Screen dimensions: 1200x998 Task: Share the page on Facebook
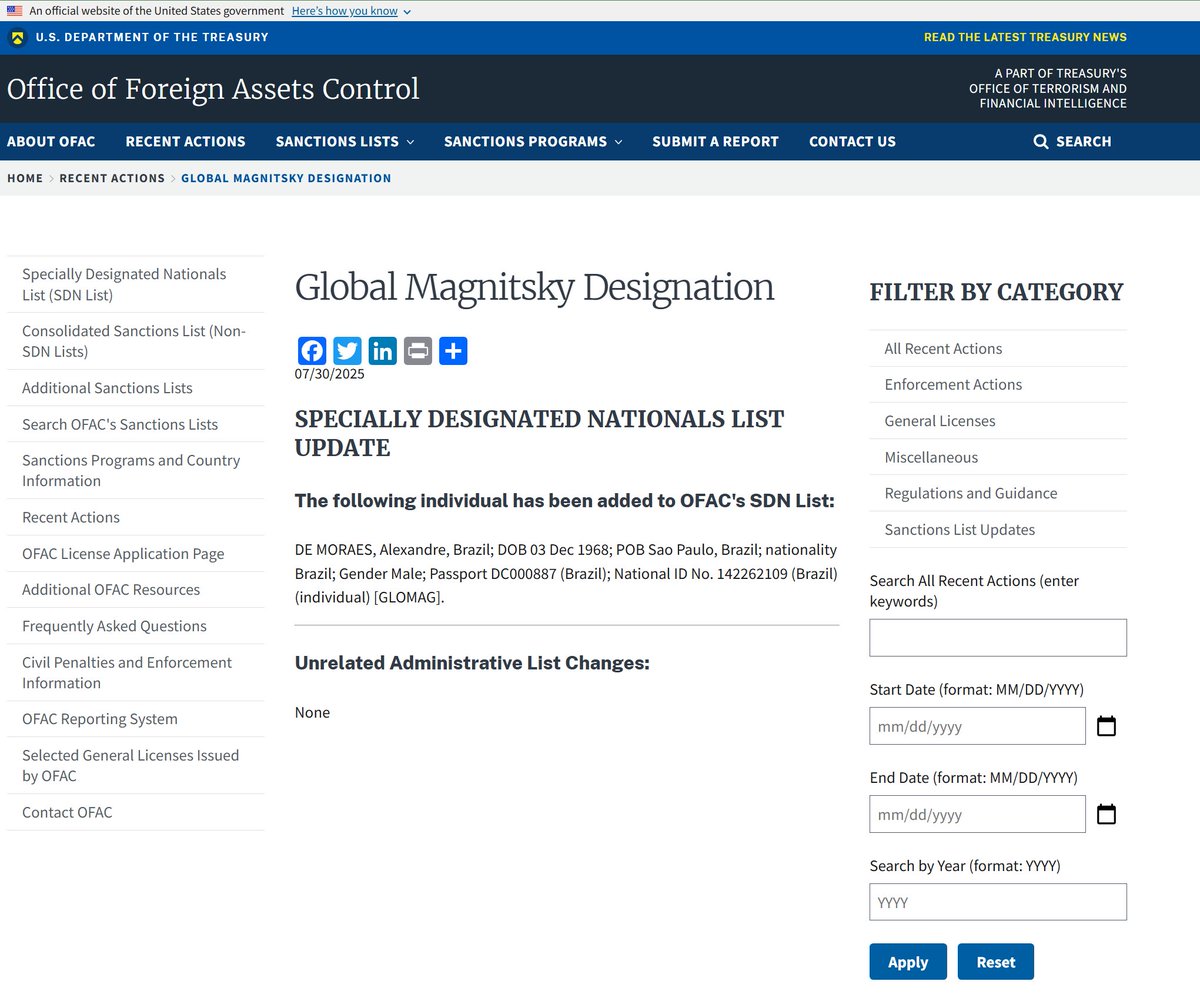312,351
